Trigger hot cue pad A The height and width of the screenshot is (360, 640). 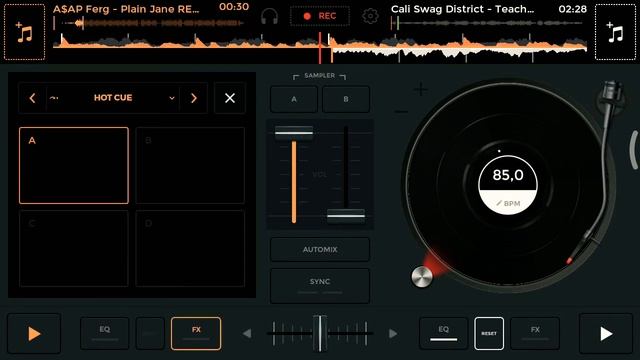[x=74, y=165]
